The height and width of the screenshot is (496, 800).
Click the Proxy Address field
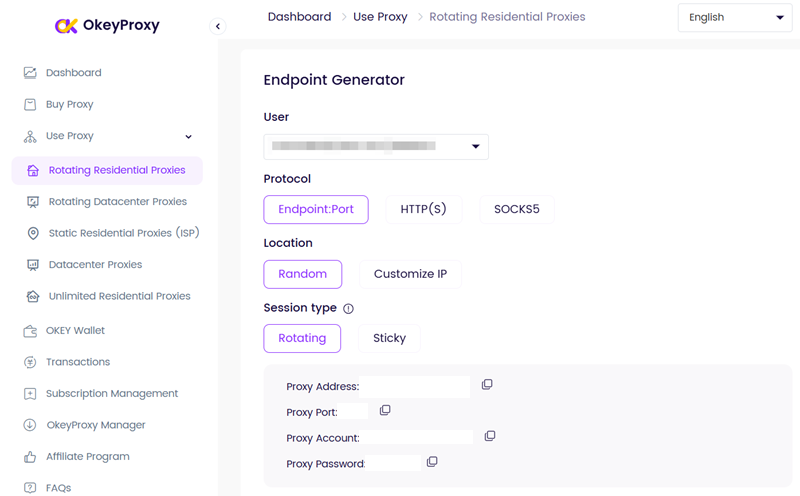[x=414, y=387]
